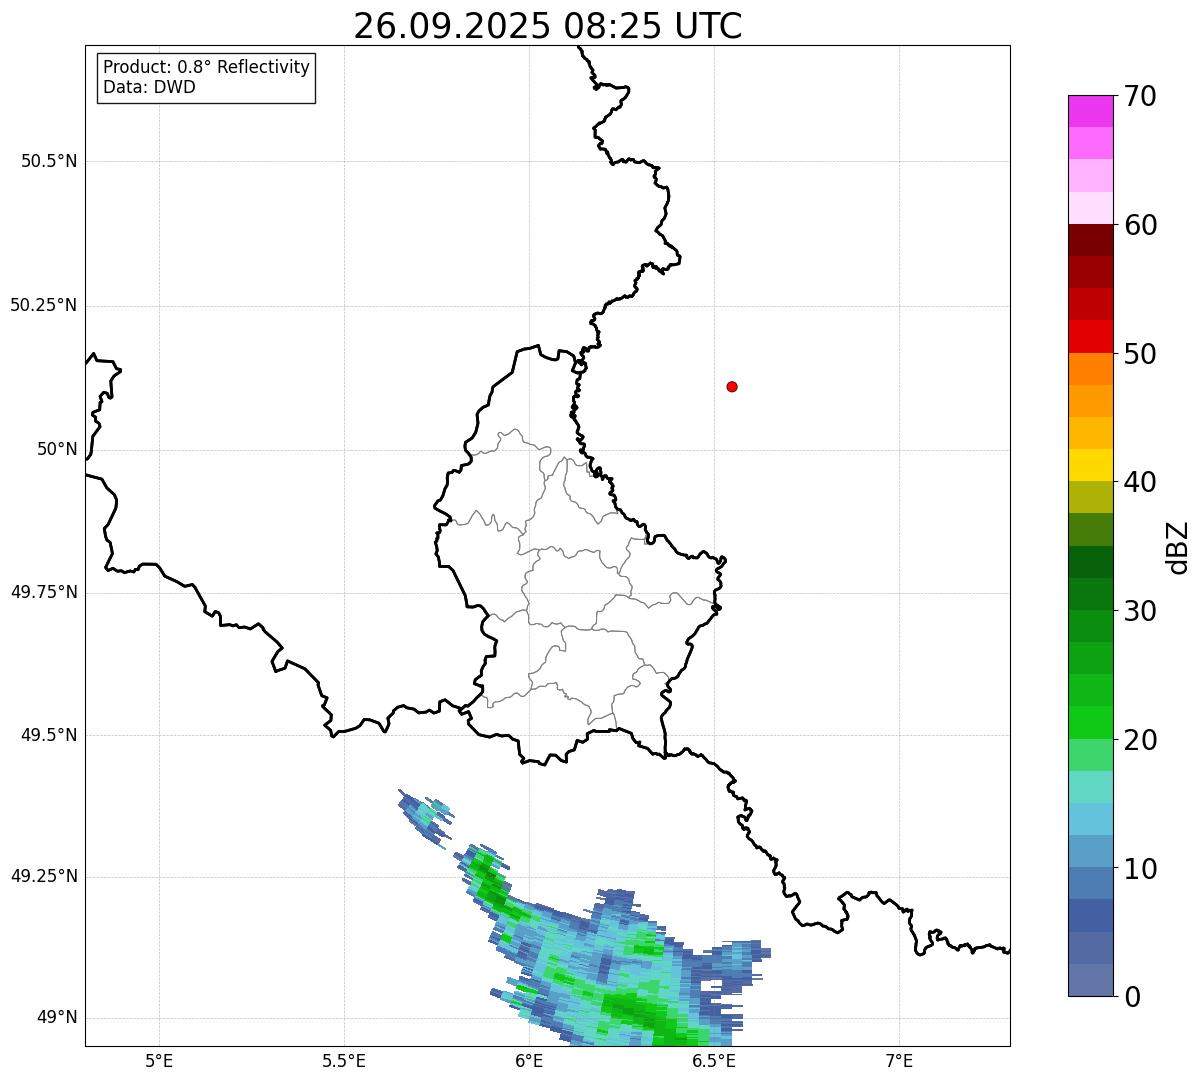Pick the bright green swatch just above 20
The image size is (1202, 1081).
tap(1090, 723)
